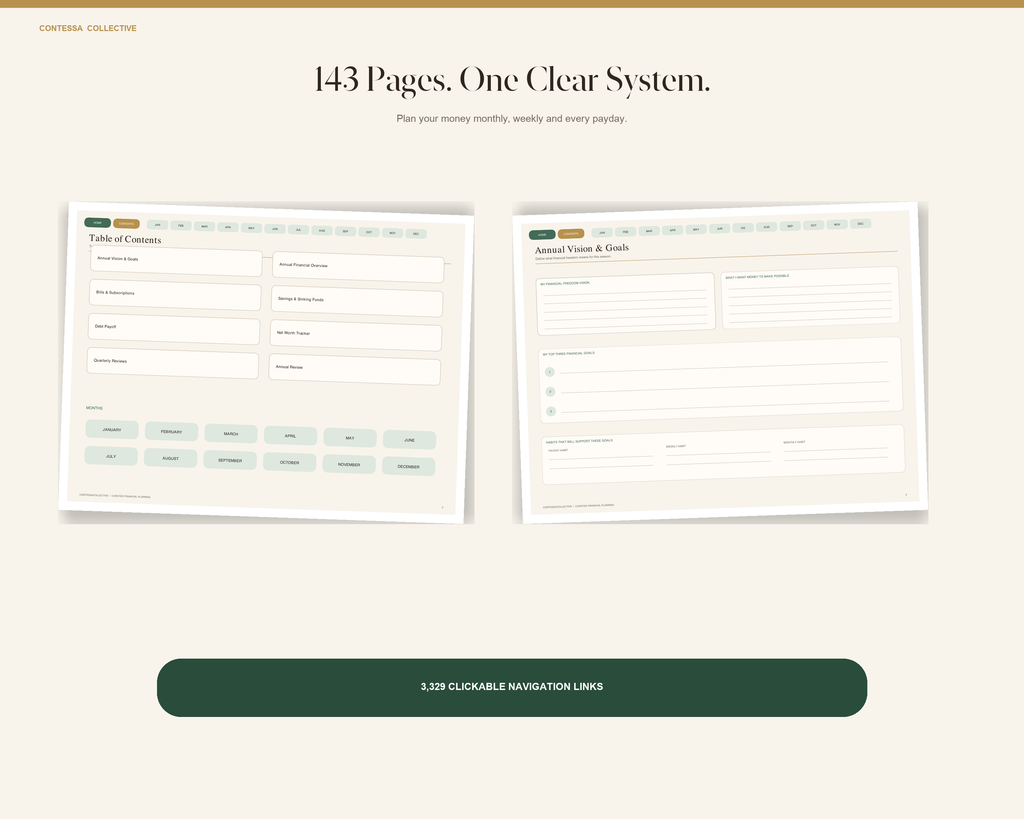
Task: Open the Table of Contents page preview
Action: click(x=266, y=362)
